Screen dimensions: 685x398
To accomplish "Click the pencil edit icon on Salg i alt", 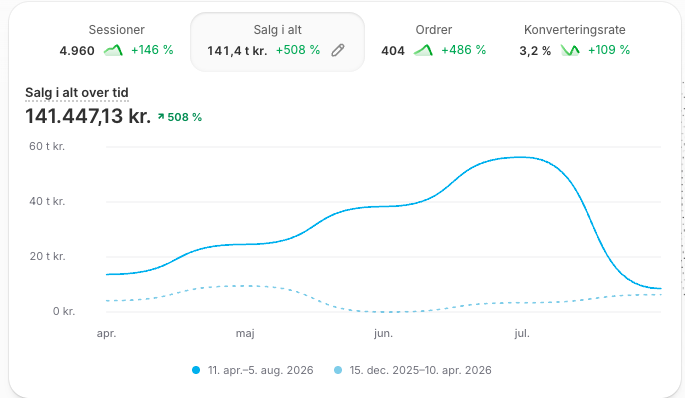I will pos(338,50).
